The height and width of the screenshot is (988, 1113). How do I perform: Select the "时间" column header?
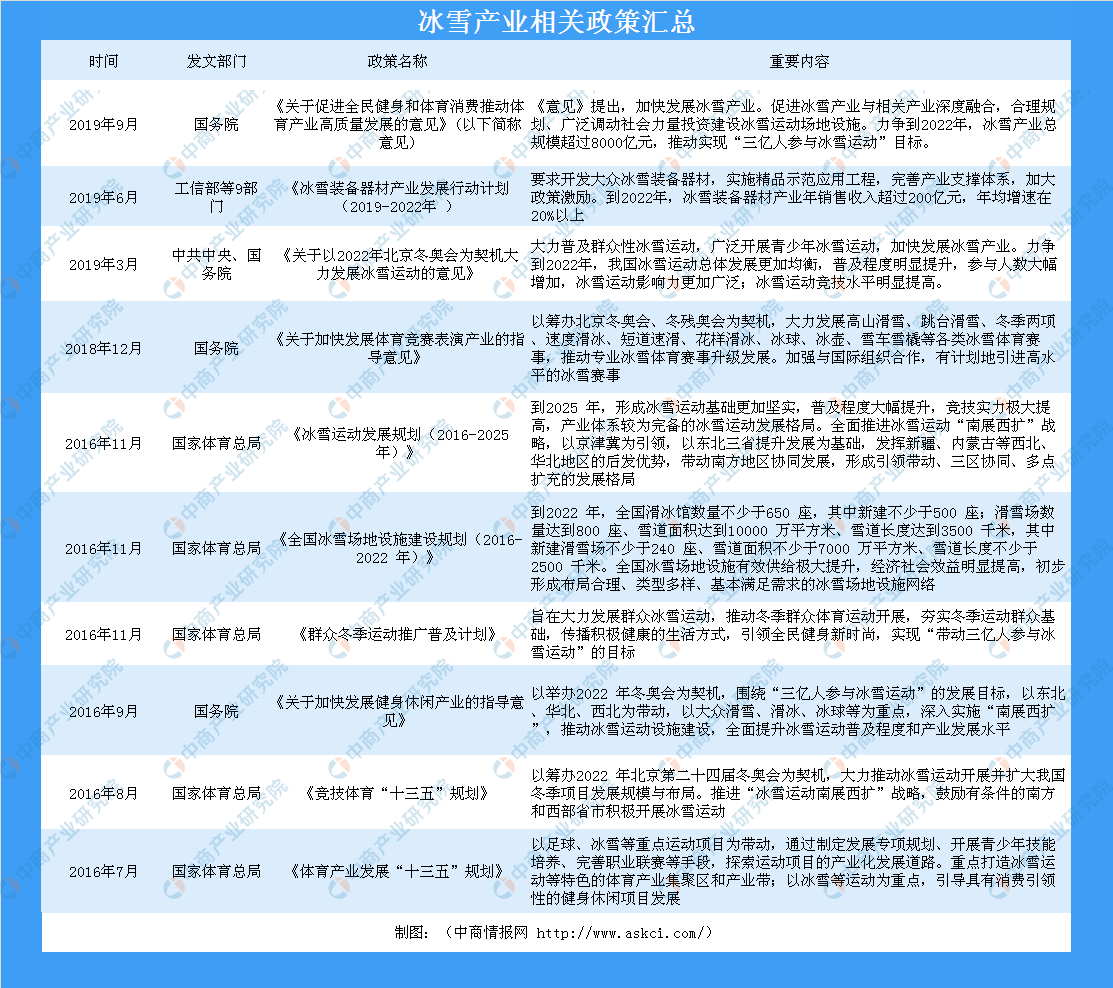click(104, 62)
